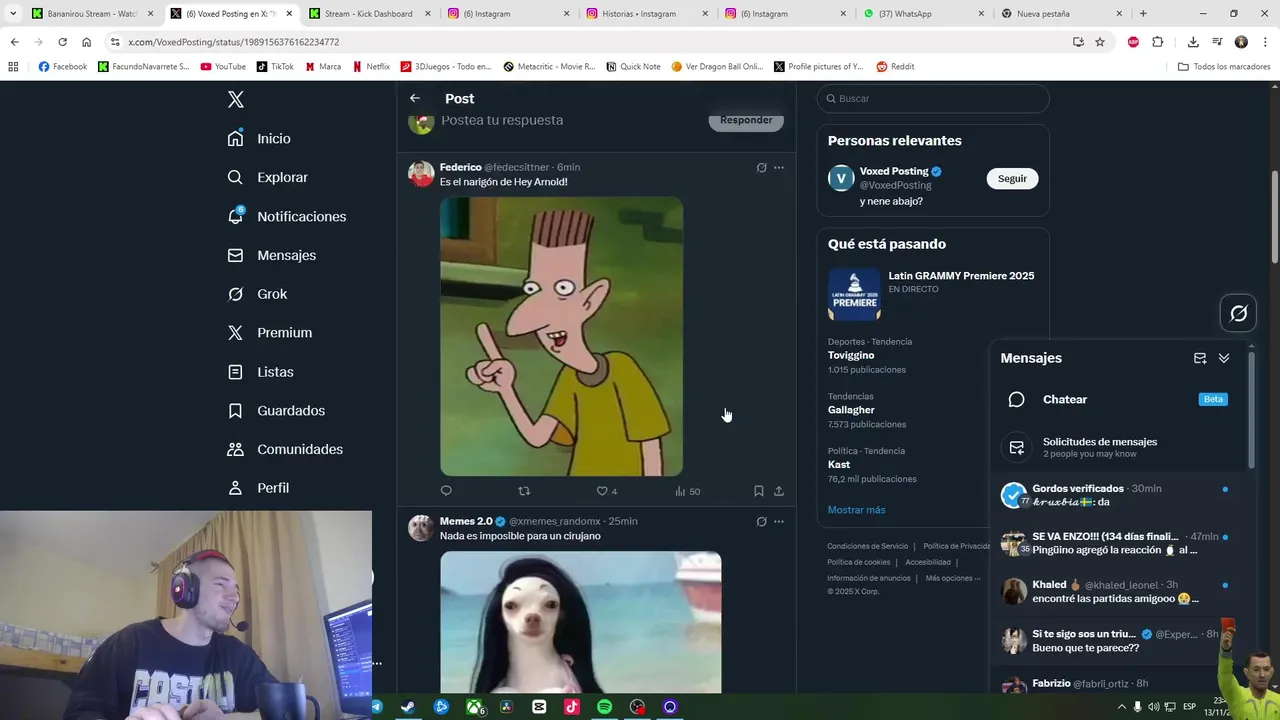Like Federico's post
Image resolution: width=1280 pixels, height=720 pixels.
(606, 491)
